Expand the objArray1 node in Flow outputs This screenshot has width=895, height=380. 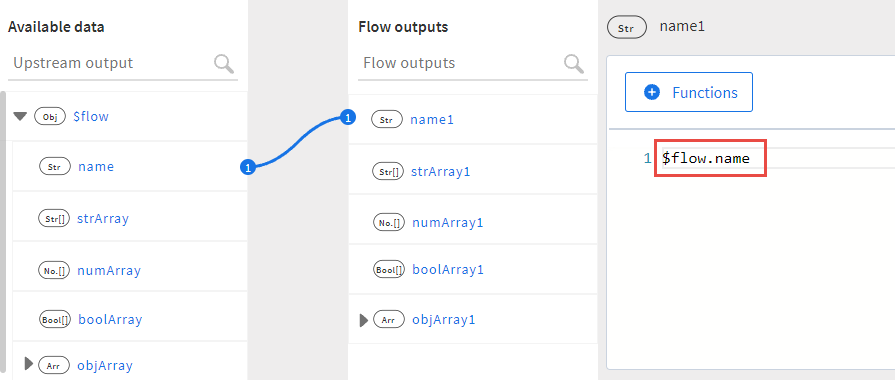coord(364,320)
